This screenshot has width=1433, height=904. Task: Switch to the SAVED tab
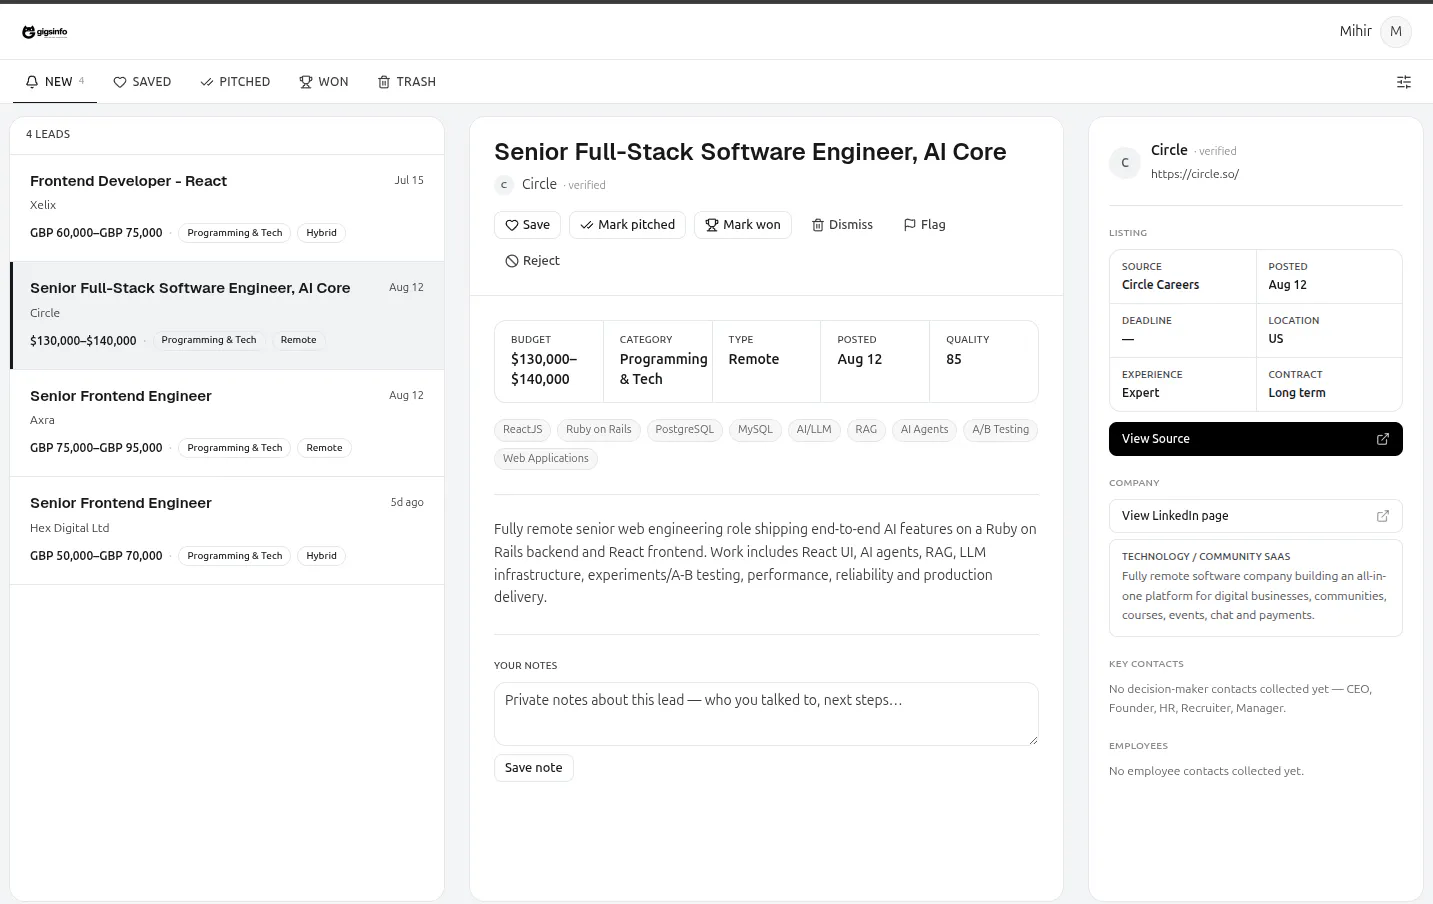(x=142, y=82)
